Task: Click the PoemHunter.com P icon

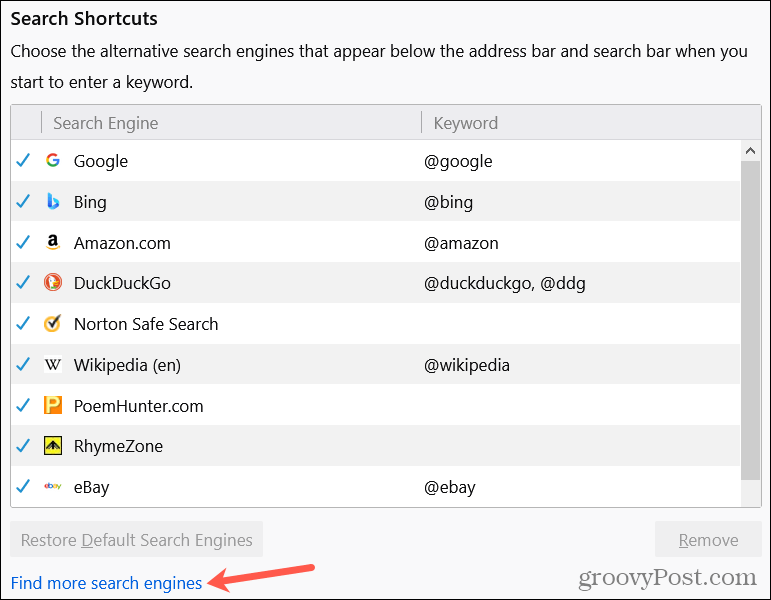Action: 53,405
